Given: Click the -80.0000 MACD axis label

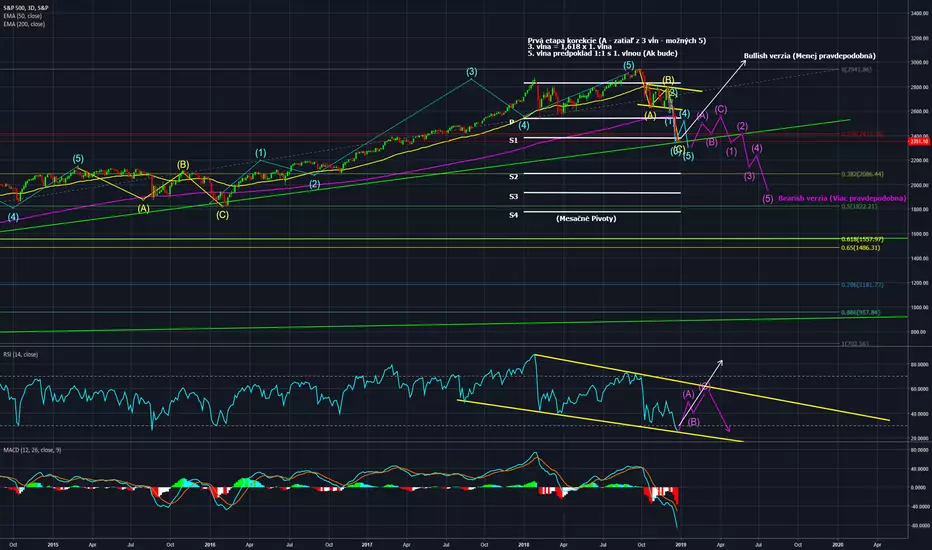Looking at the screenshot, I should coord(919,526).
